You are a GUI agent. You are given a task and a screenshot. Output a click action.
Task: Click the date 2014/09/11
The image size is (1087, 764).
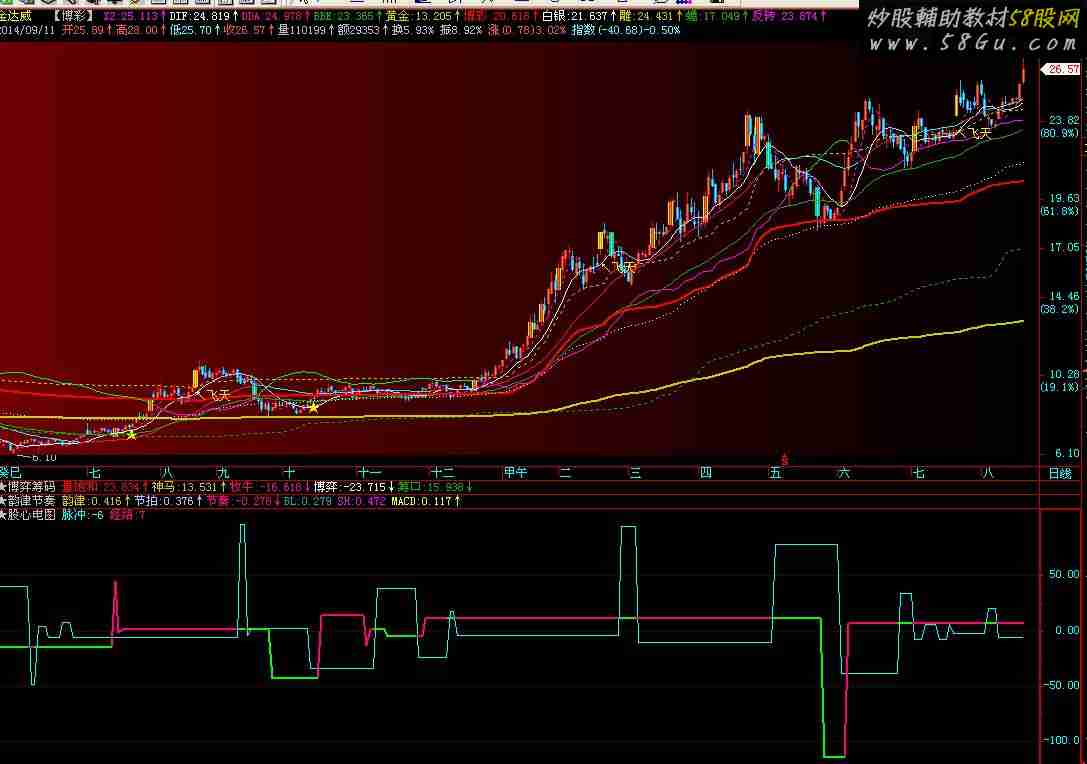(28, 31)
